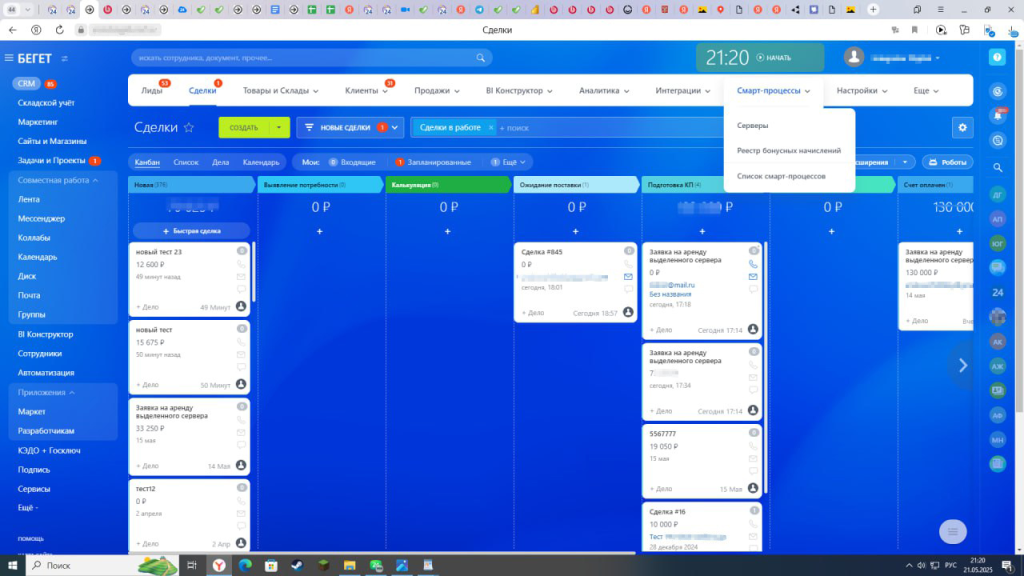The height and width of the screenshot is (576, 1024).
Task: Start the workday with НАЧАТЬ timer
Action: coord(773,58)
